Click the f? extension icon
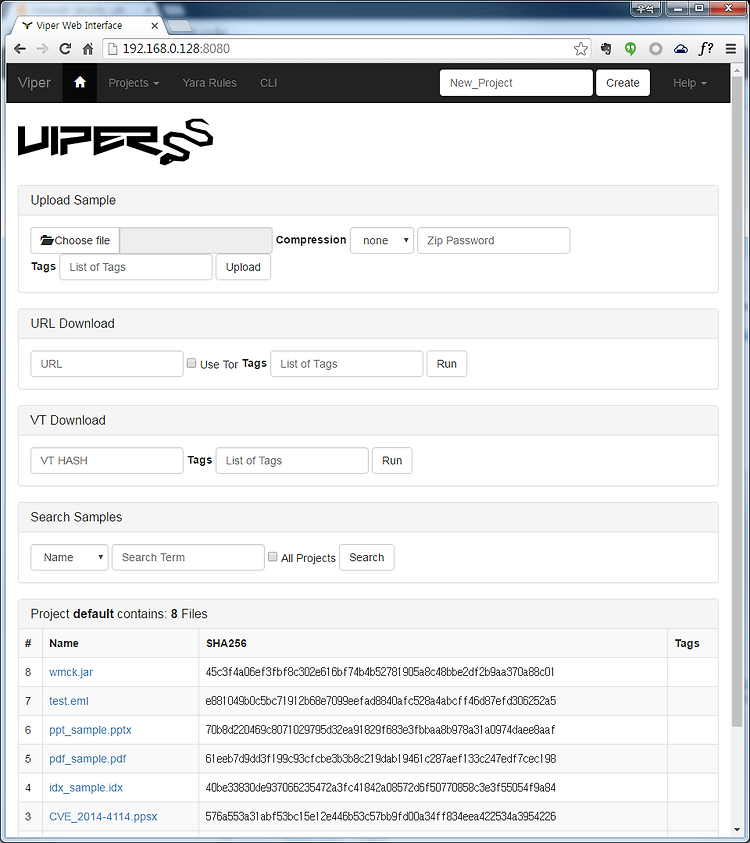Image resolution: width=750 pixels, height=843 pixels. pos(706,49)
